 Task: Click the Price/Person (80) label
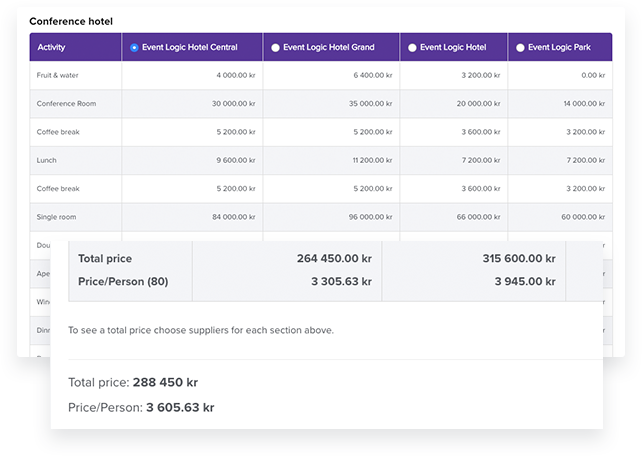[x=123, y=282]
